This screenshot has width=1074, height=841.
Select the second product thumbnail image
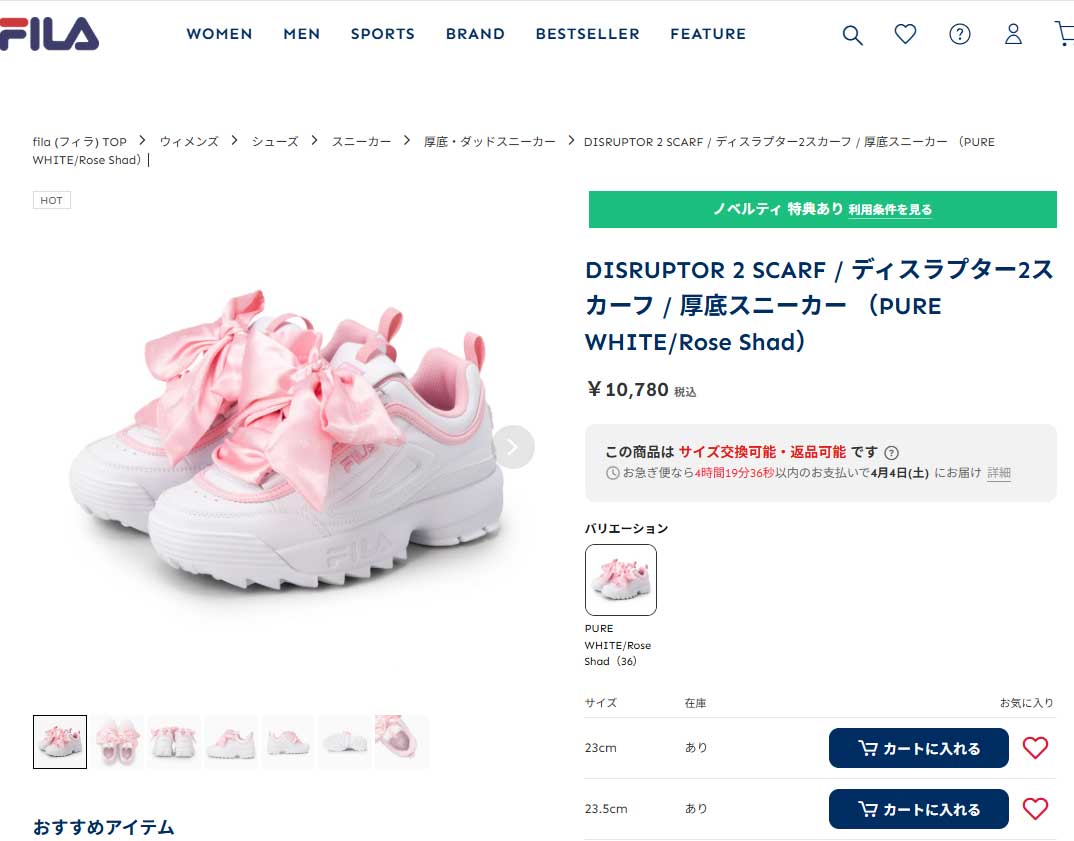coord(117,742)
